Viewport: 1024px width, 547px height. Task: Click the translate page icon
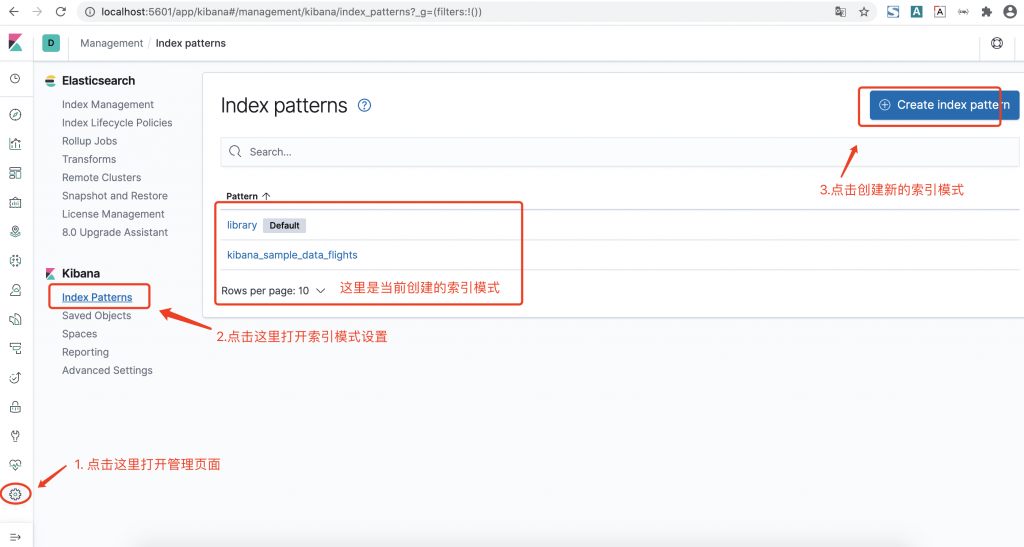(840, 12)
